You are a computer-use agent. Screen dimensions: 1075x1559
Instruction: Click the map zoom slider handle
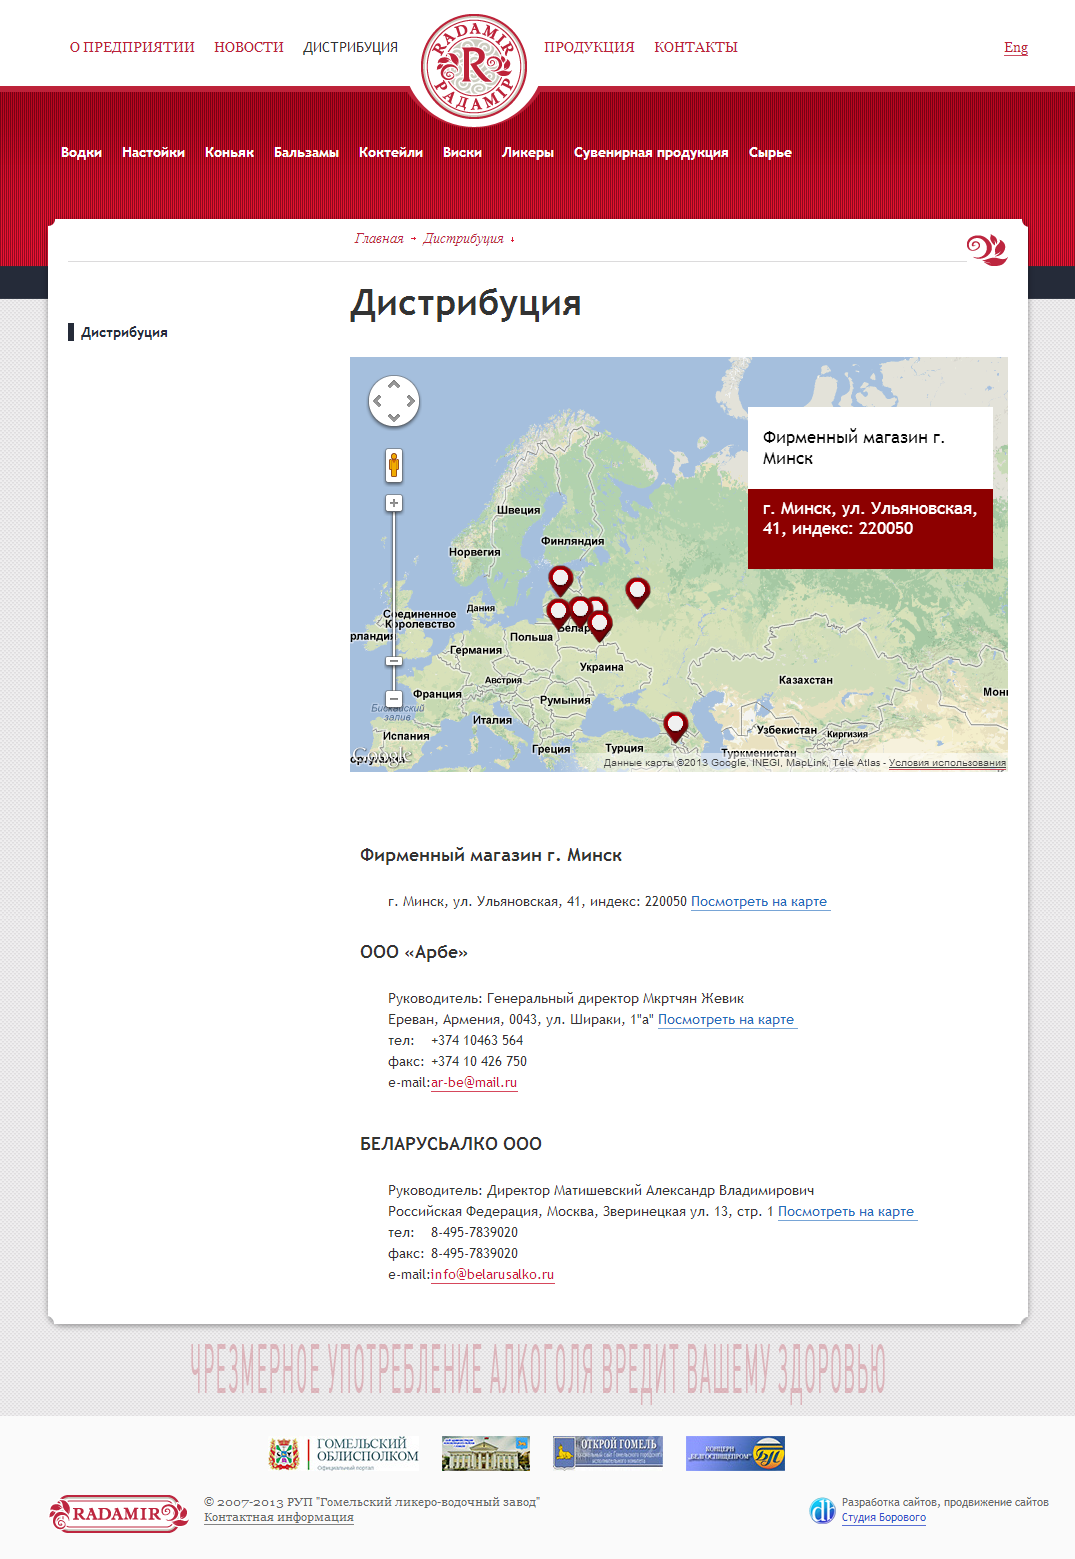394,661
